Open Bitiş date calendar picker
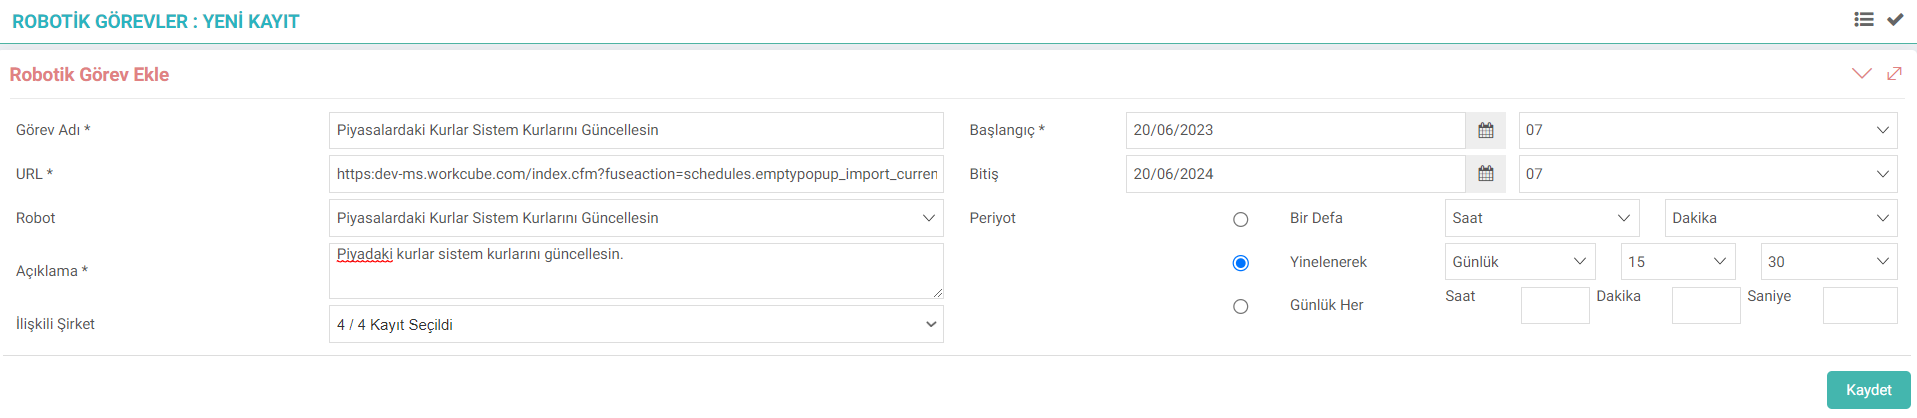This screenshot has width=1917, height=418. click(1486, 174)
